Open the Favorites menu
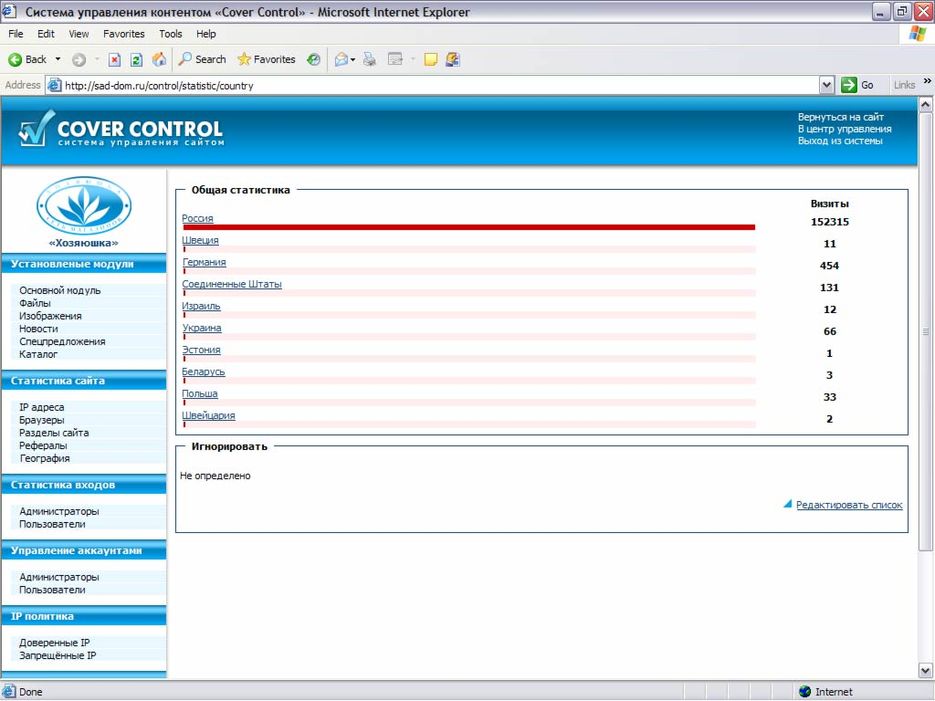 pyautogui.click(x=123, y=33)
